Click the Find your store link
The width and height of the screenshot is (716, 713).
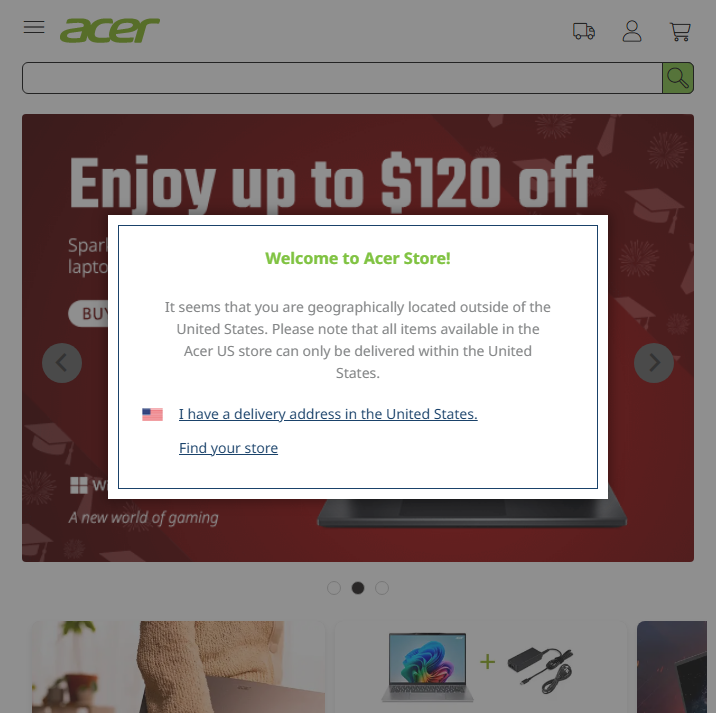coord(228,448)
